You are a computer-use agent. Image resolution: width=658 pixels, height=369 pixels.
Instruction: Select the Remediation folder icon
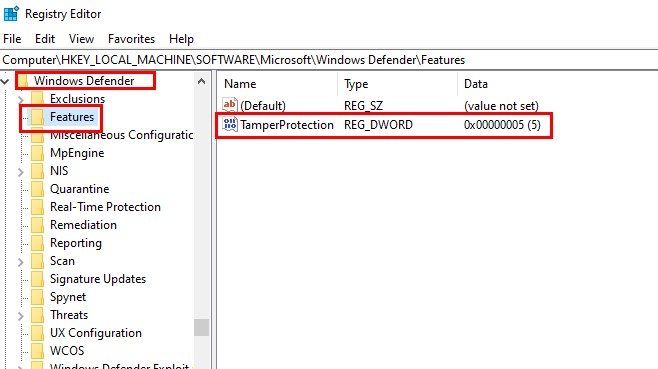[37, 225]
